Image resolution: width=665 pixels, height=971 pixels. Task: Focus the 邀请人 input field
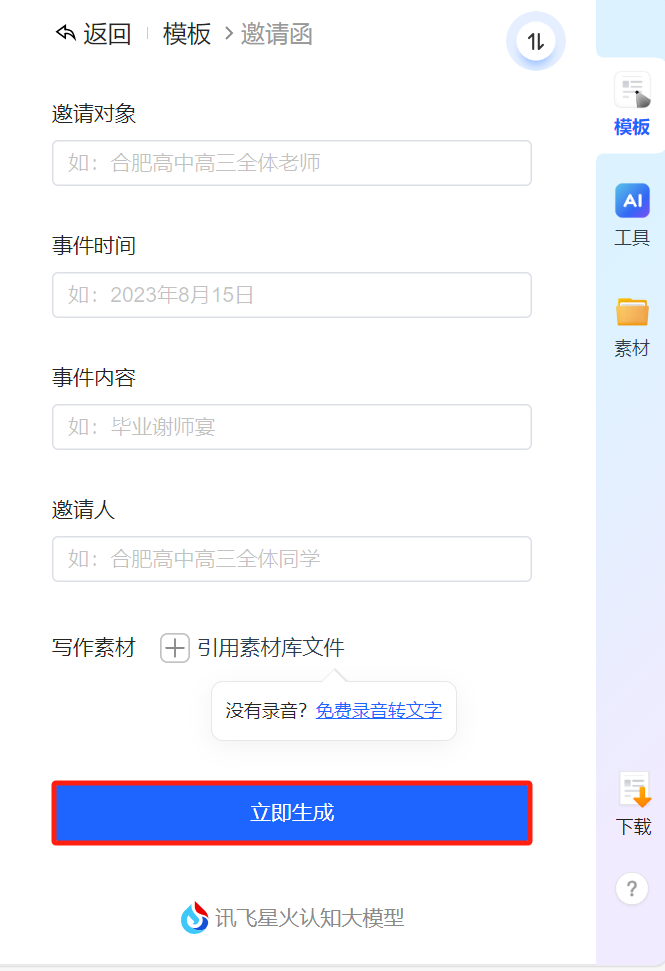(292, 559)
